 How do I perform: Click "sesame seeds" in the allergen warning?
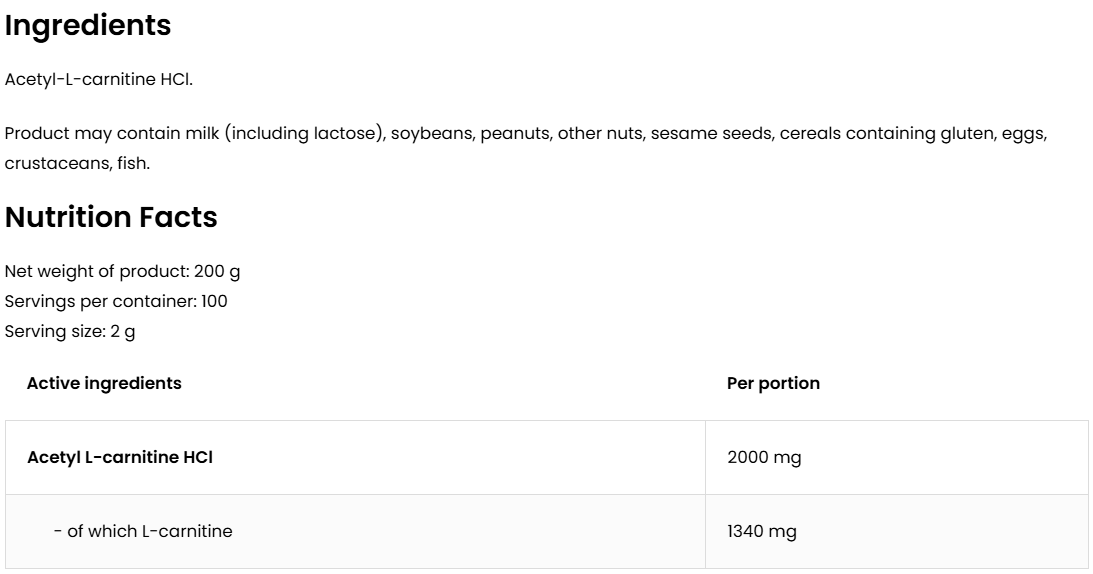tap(709, 134)
